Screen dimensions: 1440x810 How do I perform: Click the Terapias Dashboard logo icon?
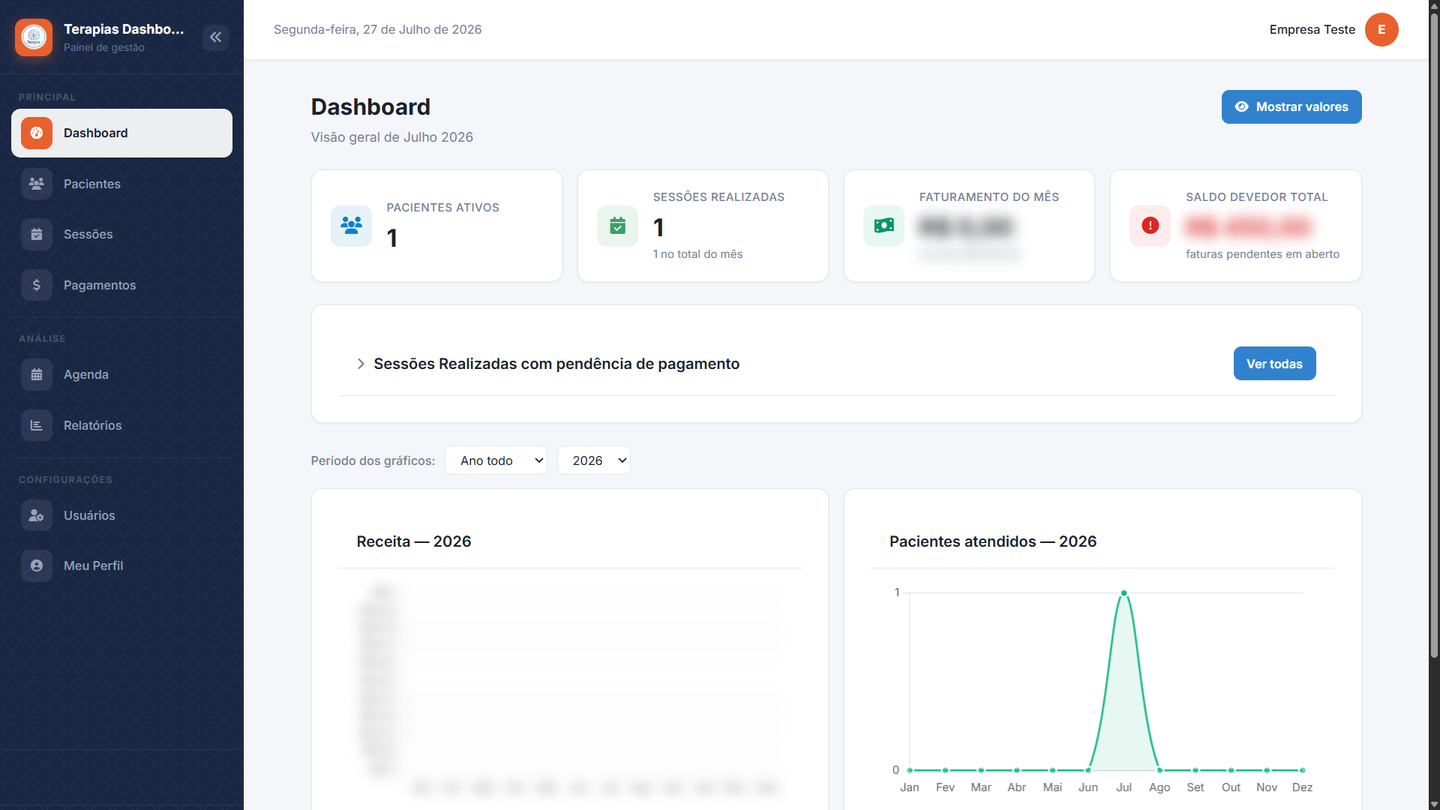(33, 38)
